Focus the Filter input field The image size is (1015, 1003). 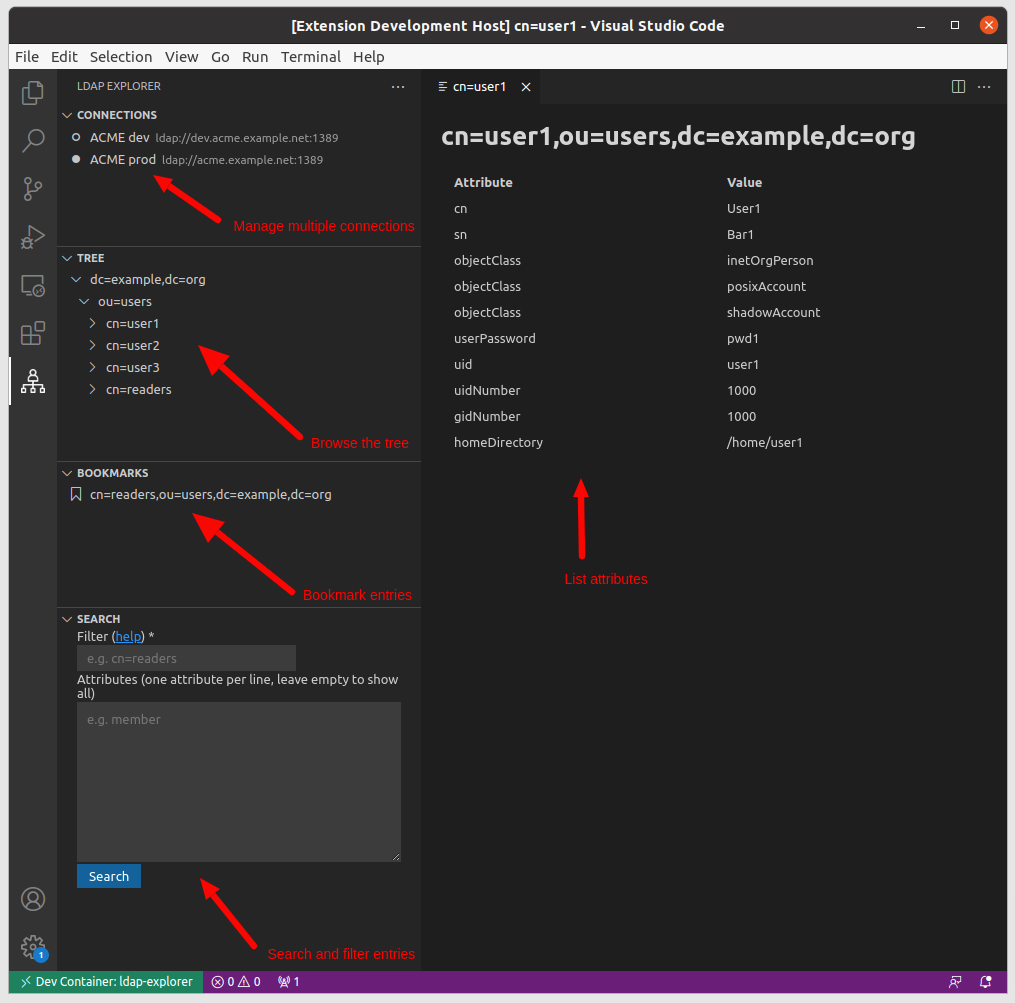click(x=186, y=659)
